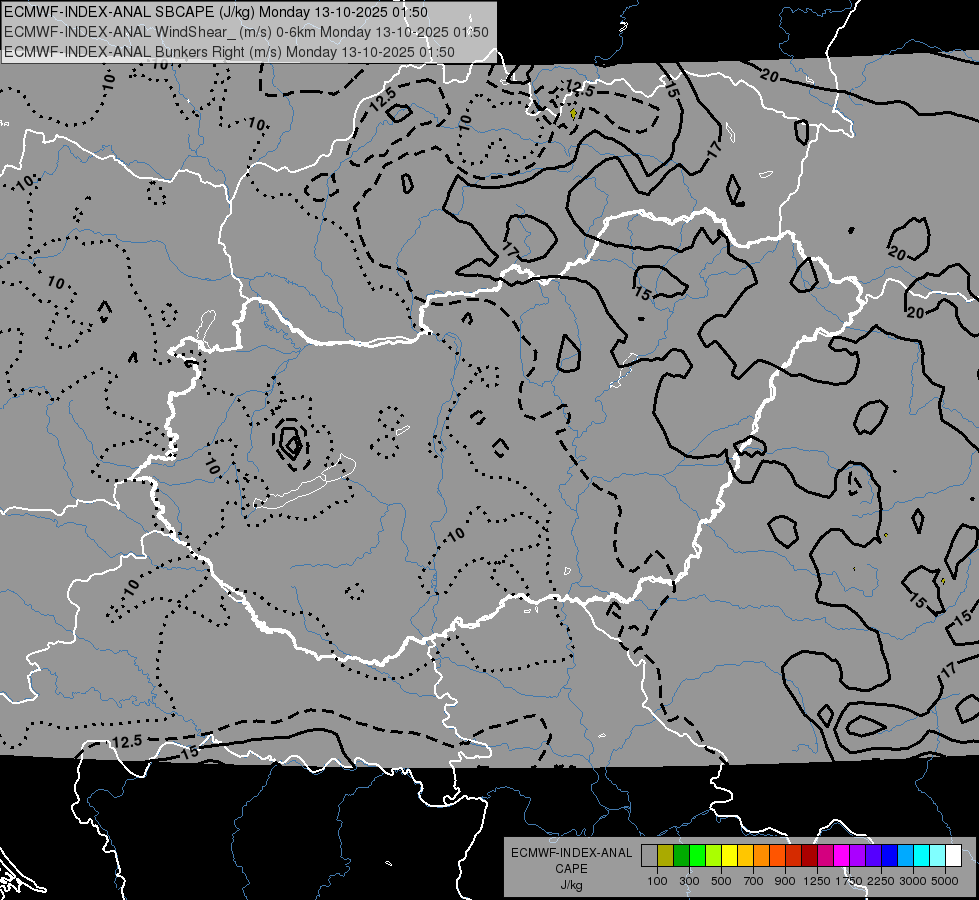Click the 300 value on the legend scale
This screenshot has width=979, height=900.
pos(689,881)
